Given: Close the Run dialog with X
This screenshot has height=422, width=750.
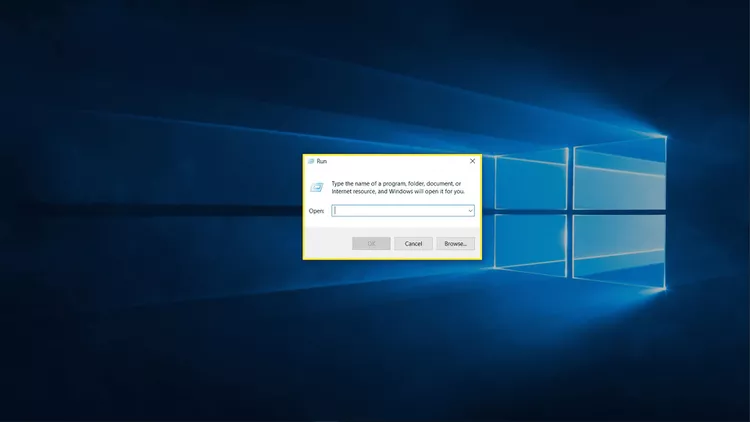Looking at the screenshot, I should (473, 161).
